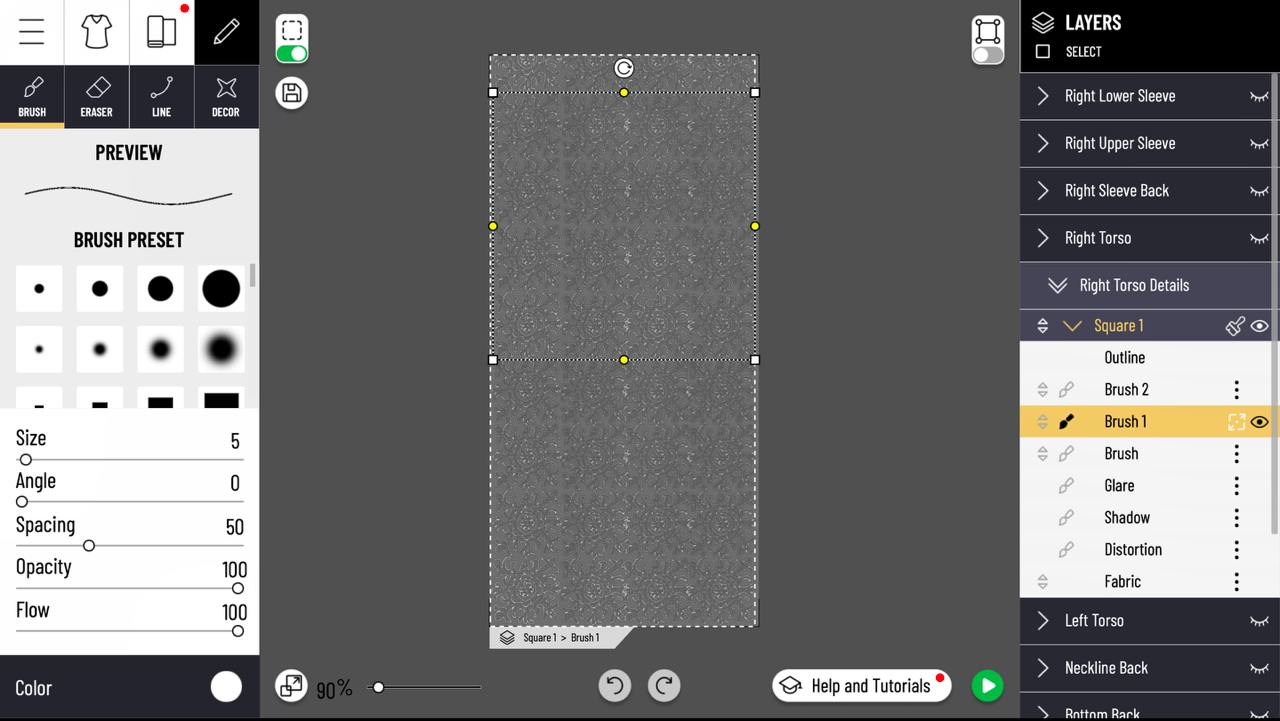
Task: Expand the Right Torso group
Action: tap(1043, 238)
